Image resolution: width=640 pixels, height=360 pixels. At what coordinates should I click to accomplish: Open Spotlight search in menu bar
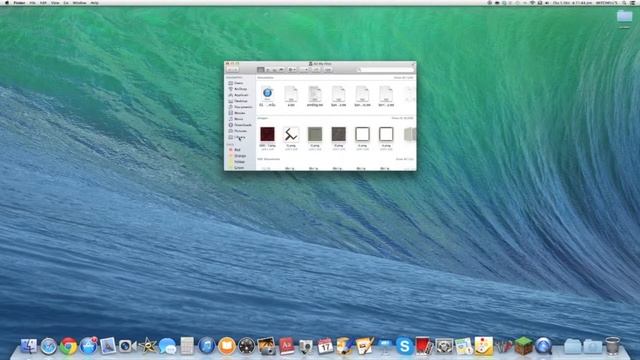(624, 3)
